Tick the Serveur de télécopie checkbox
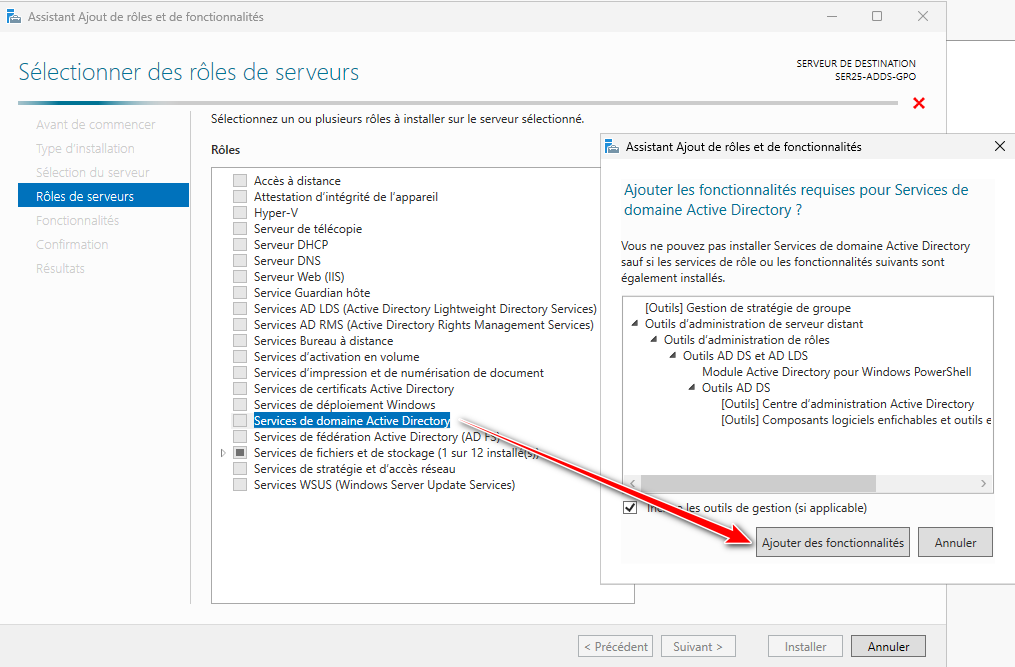1015x667 pixels. click(240, 229)
